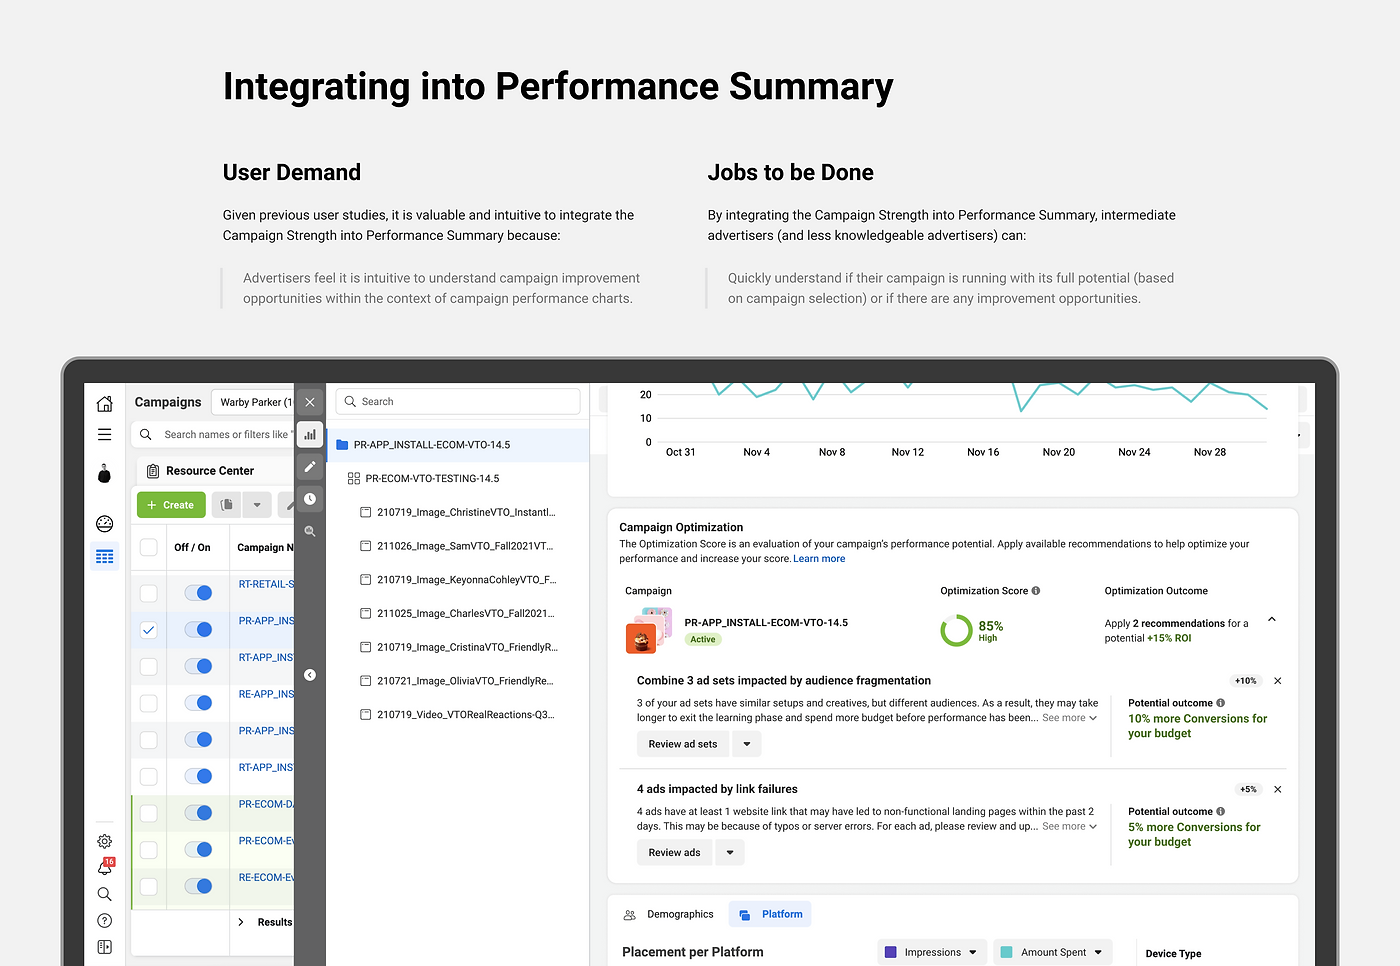The image size is (1400, 966).
Task: Click the Learn more link about Optimization Score
Action: (819, 558)
